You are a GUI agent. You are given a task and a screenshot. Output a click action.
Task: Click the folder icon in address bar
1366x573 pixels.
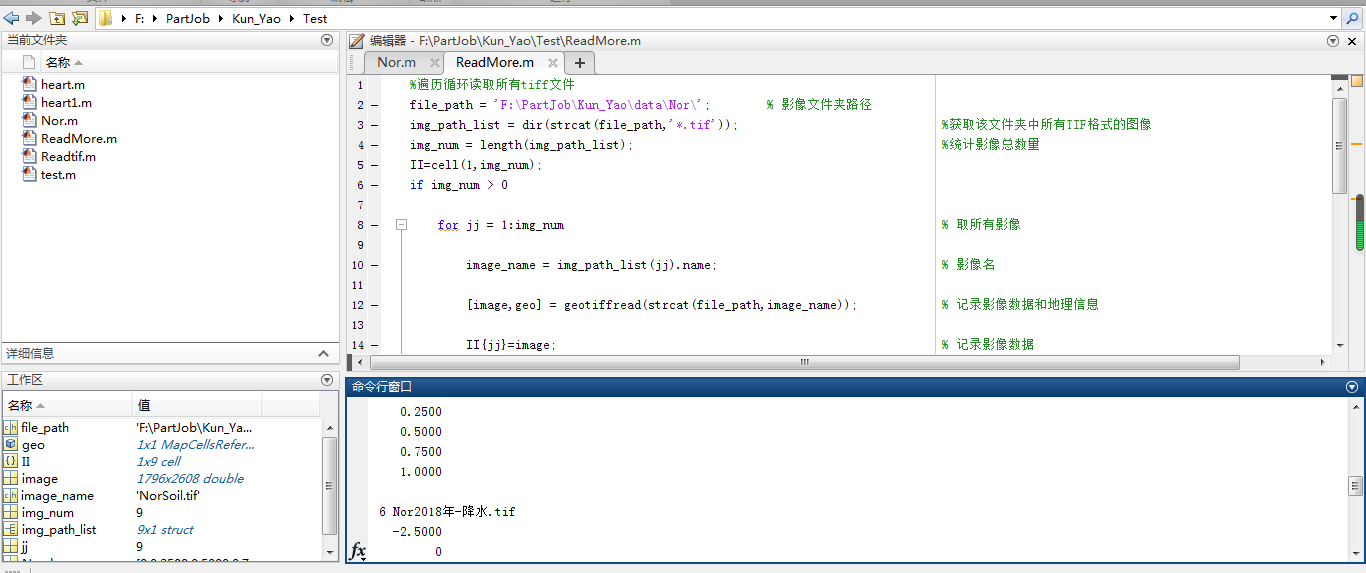coord(105,18)
